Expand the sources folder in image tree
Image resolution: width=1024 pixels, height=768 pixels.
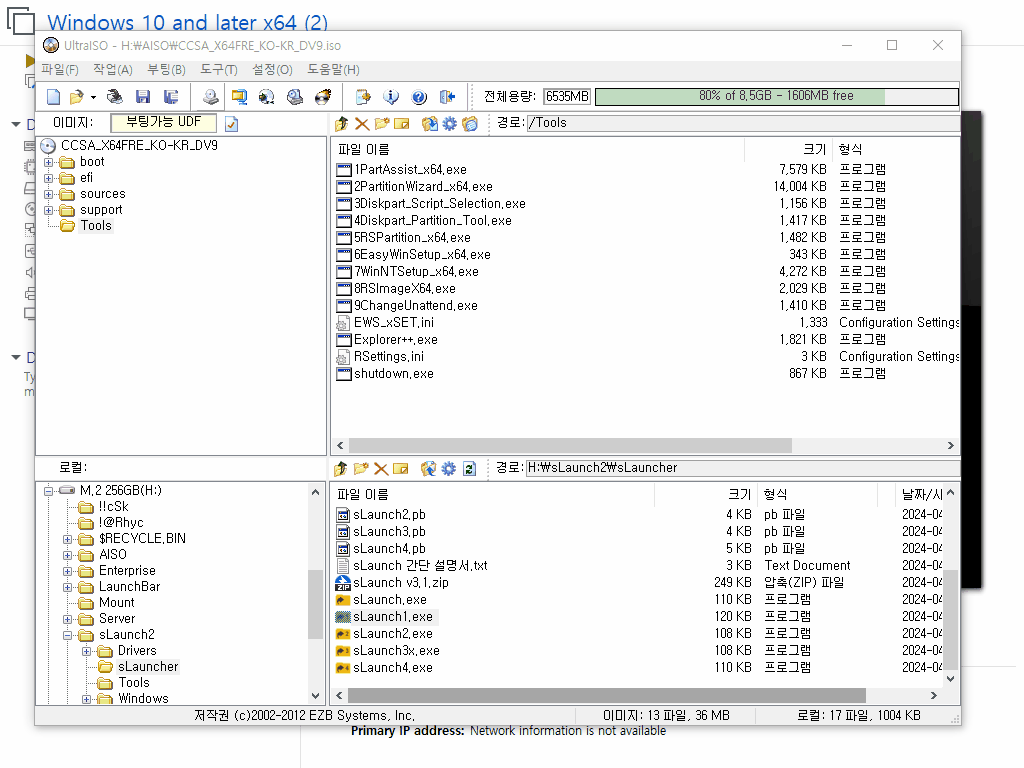tap(49, 194)
